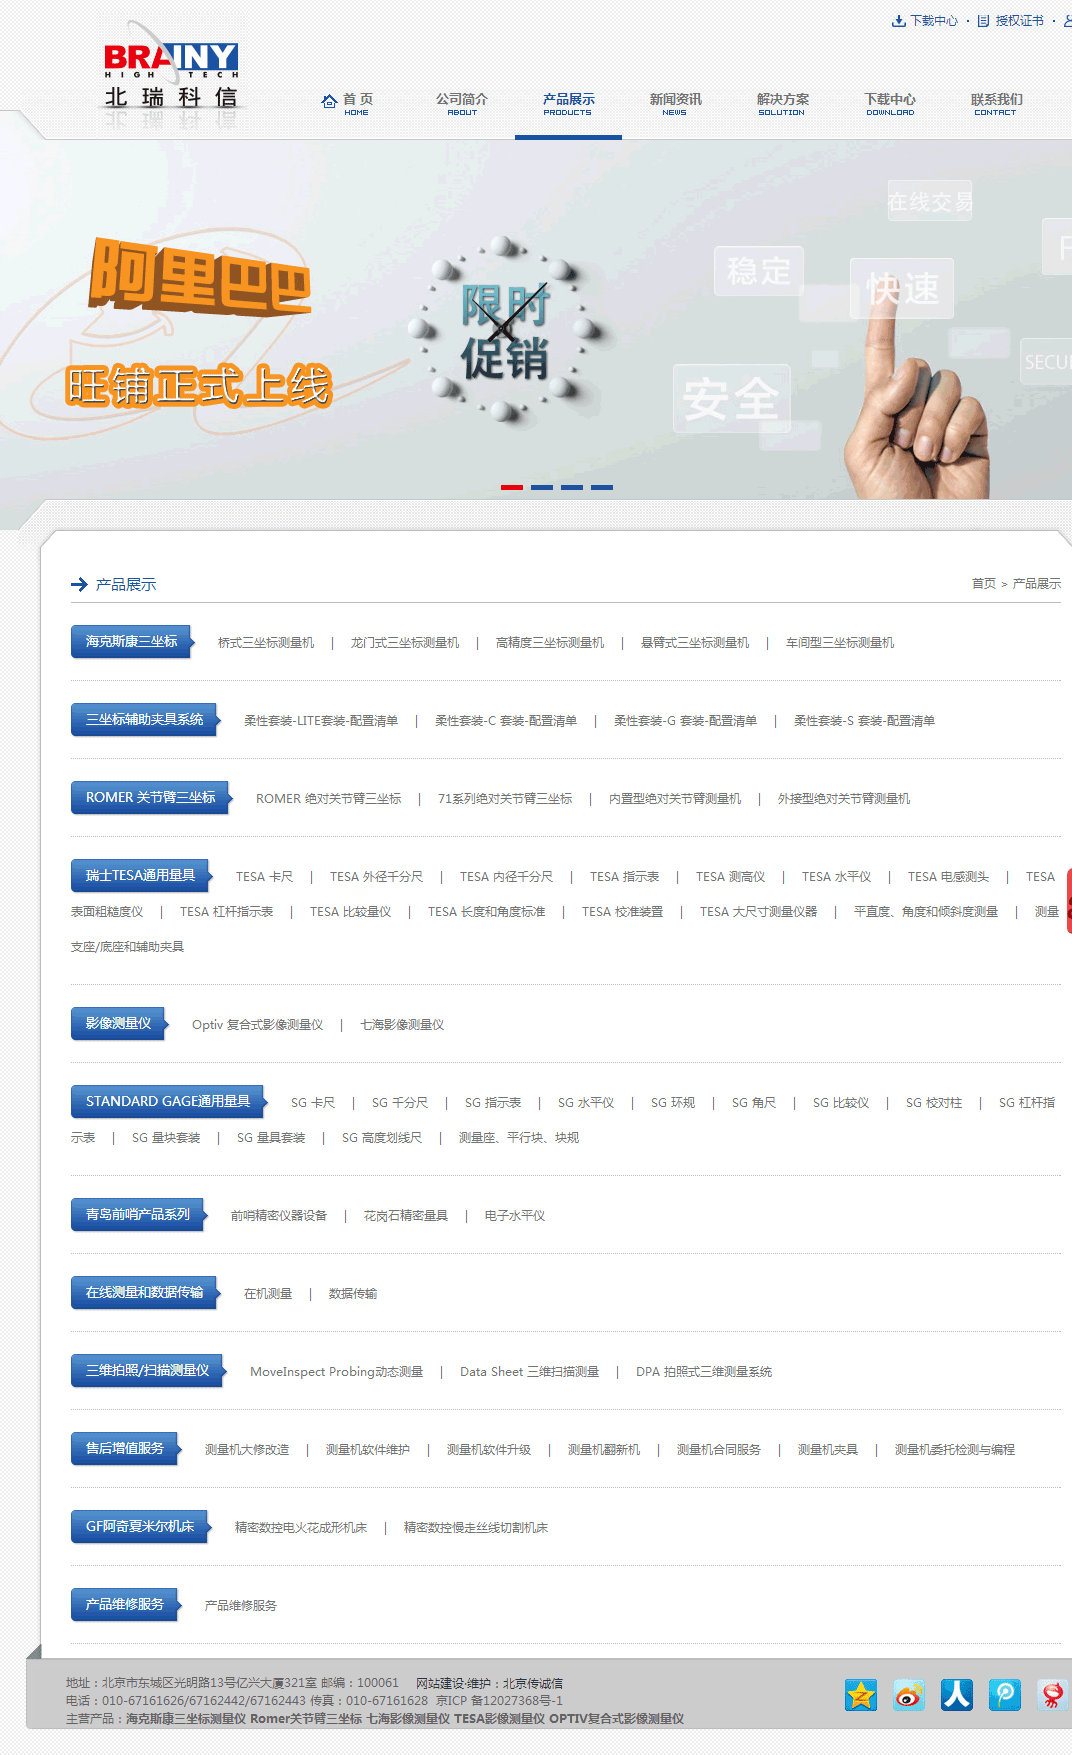
Task: Open the 七海影像测量仪 link
Action: click(402, 1025)
